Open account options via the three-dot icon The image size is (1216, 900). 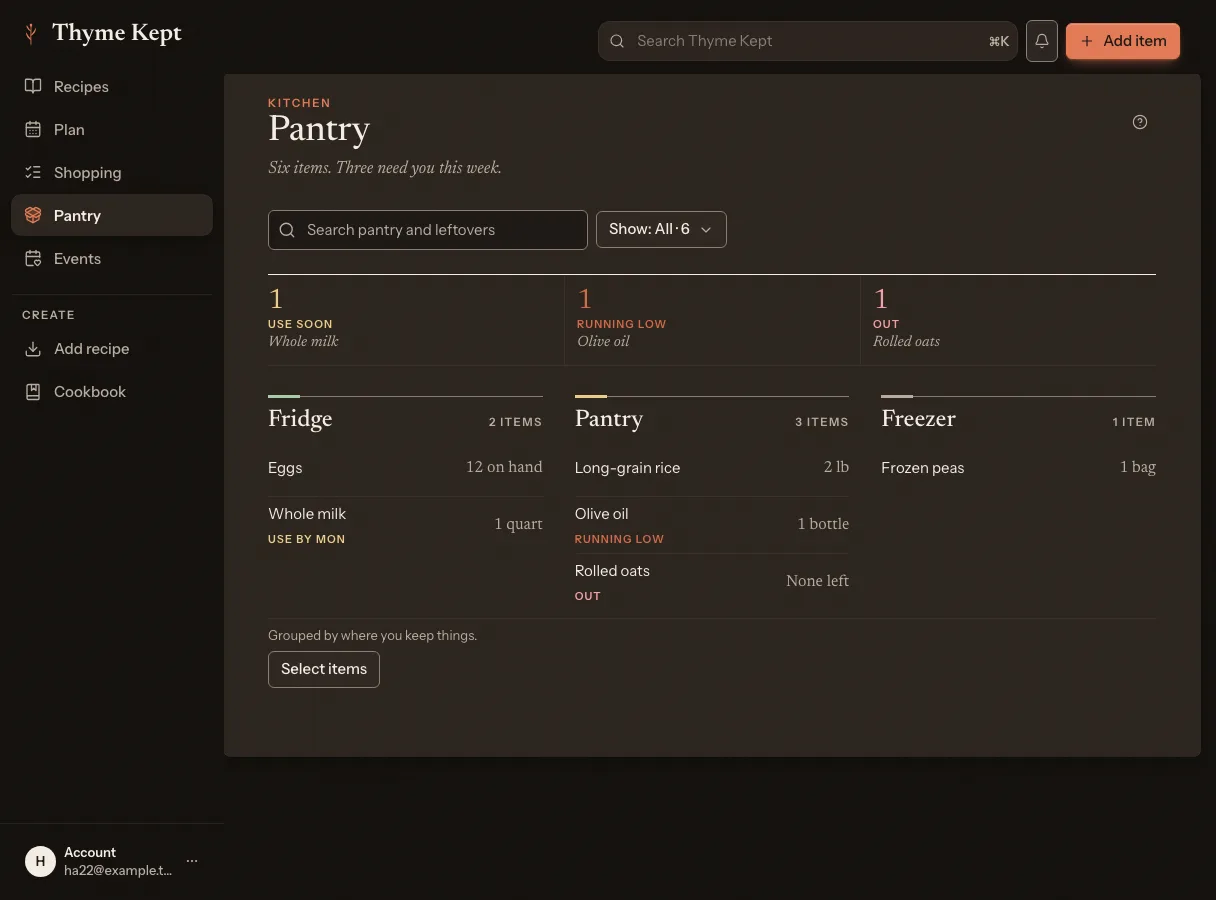(x=192, y=861)
